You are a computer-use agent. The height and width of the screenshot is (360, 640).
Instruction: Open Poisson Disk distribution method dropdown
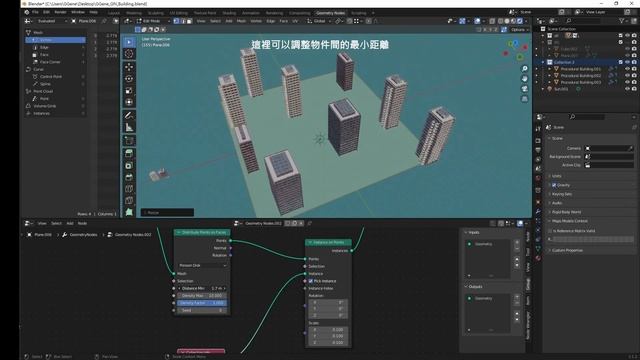tap(202, 265)
